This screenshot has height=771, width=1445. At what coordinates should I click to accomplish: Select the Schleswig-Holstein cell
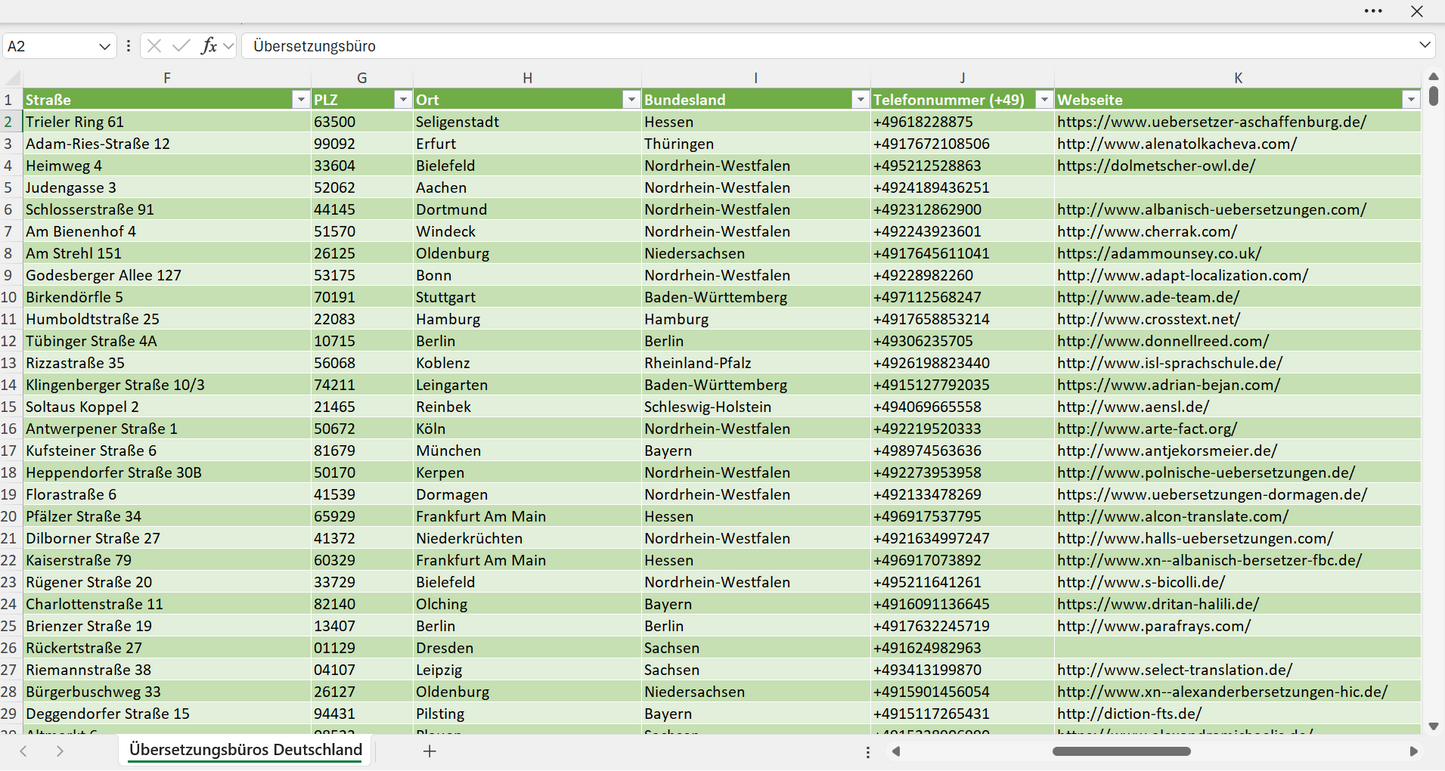(x=756, y=407)
